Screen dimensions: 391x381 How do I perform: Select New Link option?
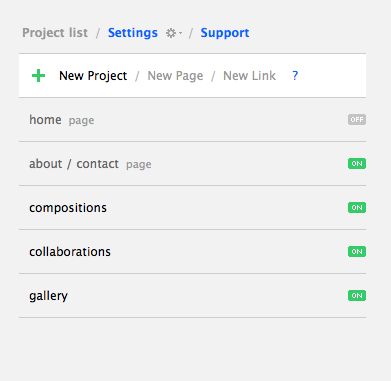[249, 76]
